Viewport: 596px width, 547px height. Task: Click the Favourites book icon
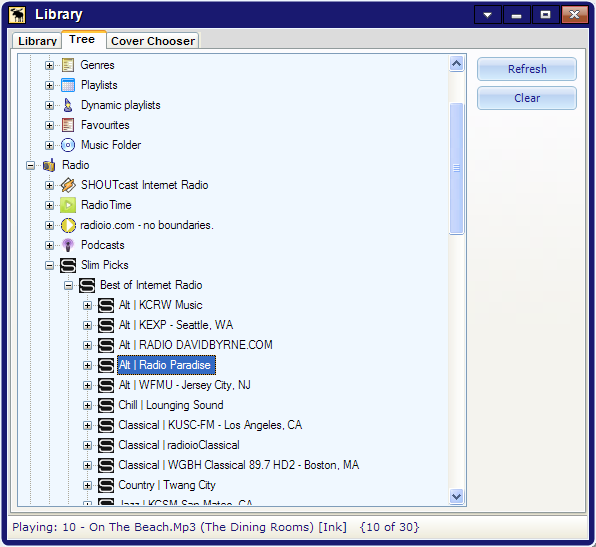coord(68,125)
